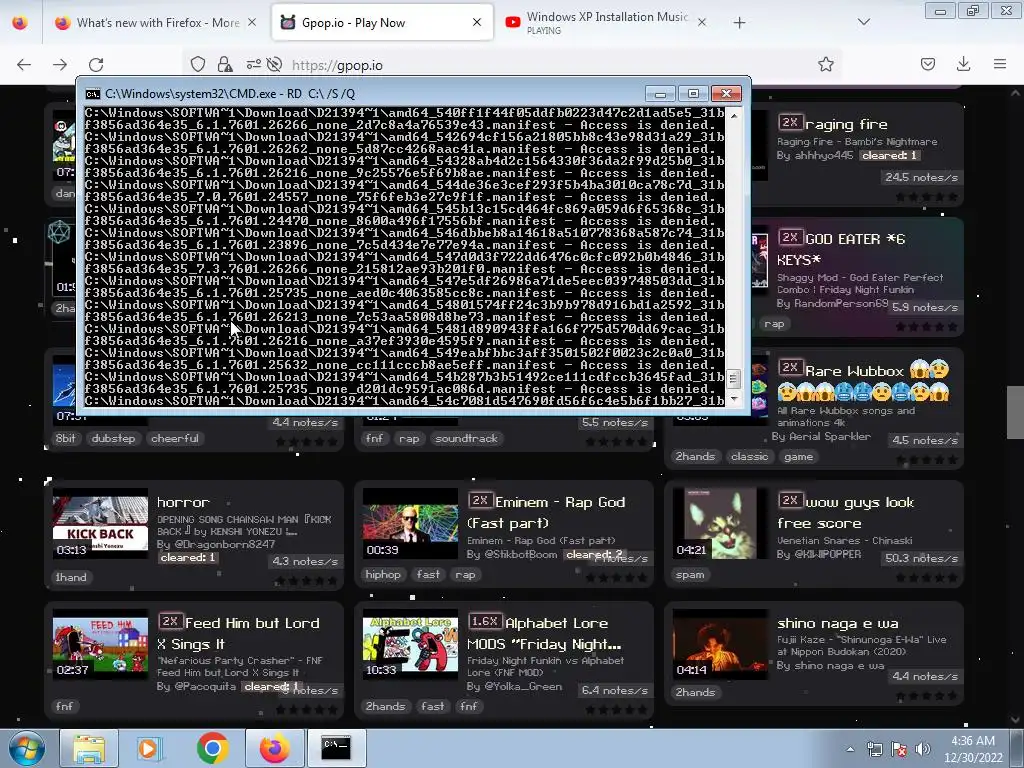Click the 2X badge on raging fire
Screen dimensions: 1024x768
790,122
